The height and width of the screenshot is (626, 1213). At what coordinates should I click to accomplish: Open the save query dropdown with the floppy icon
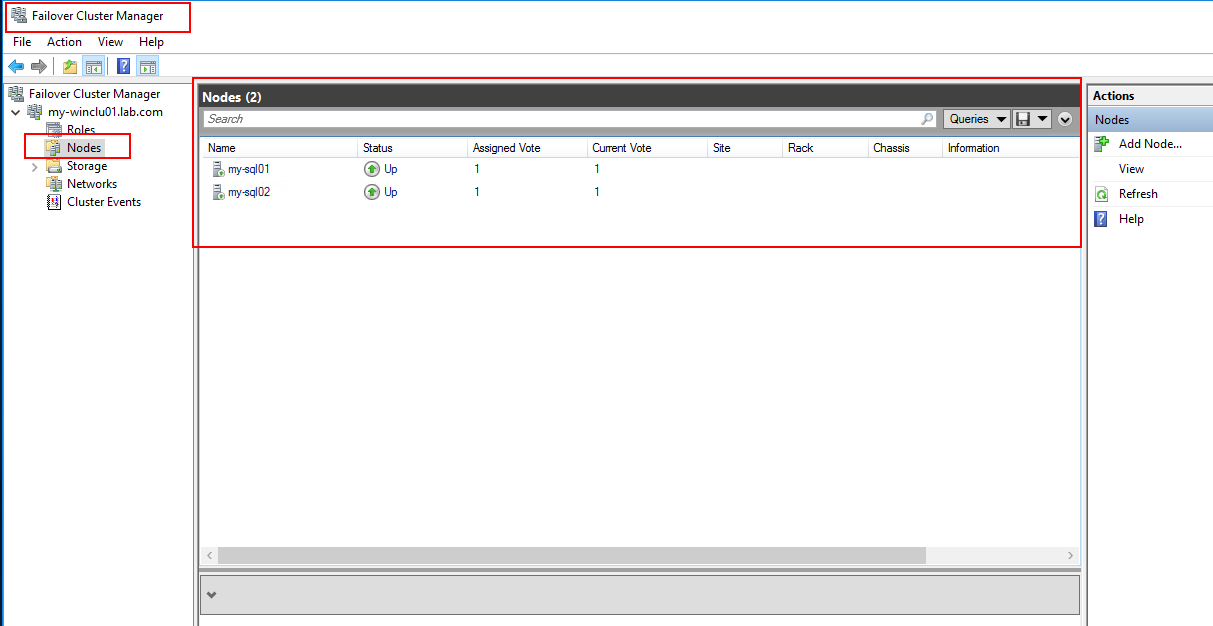[x=1032, y=119]
